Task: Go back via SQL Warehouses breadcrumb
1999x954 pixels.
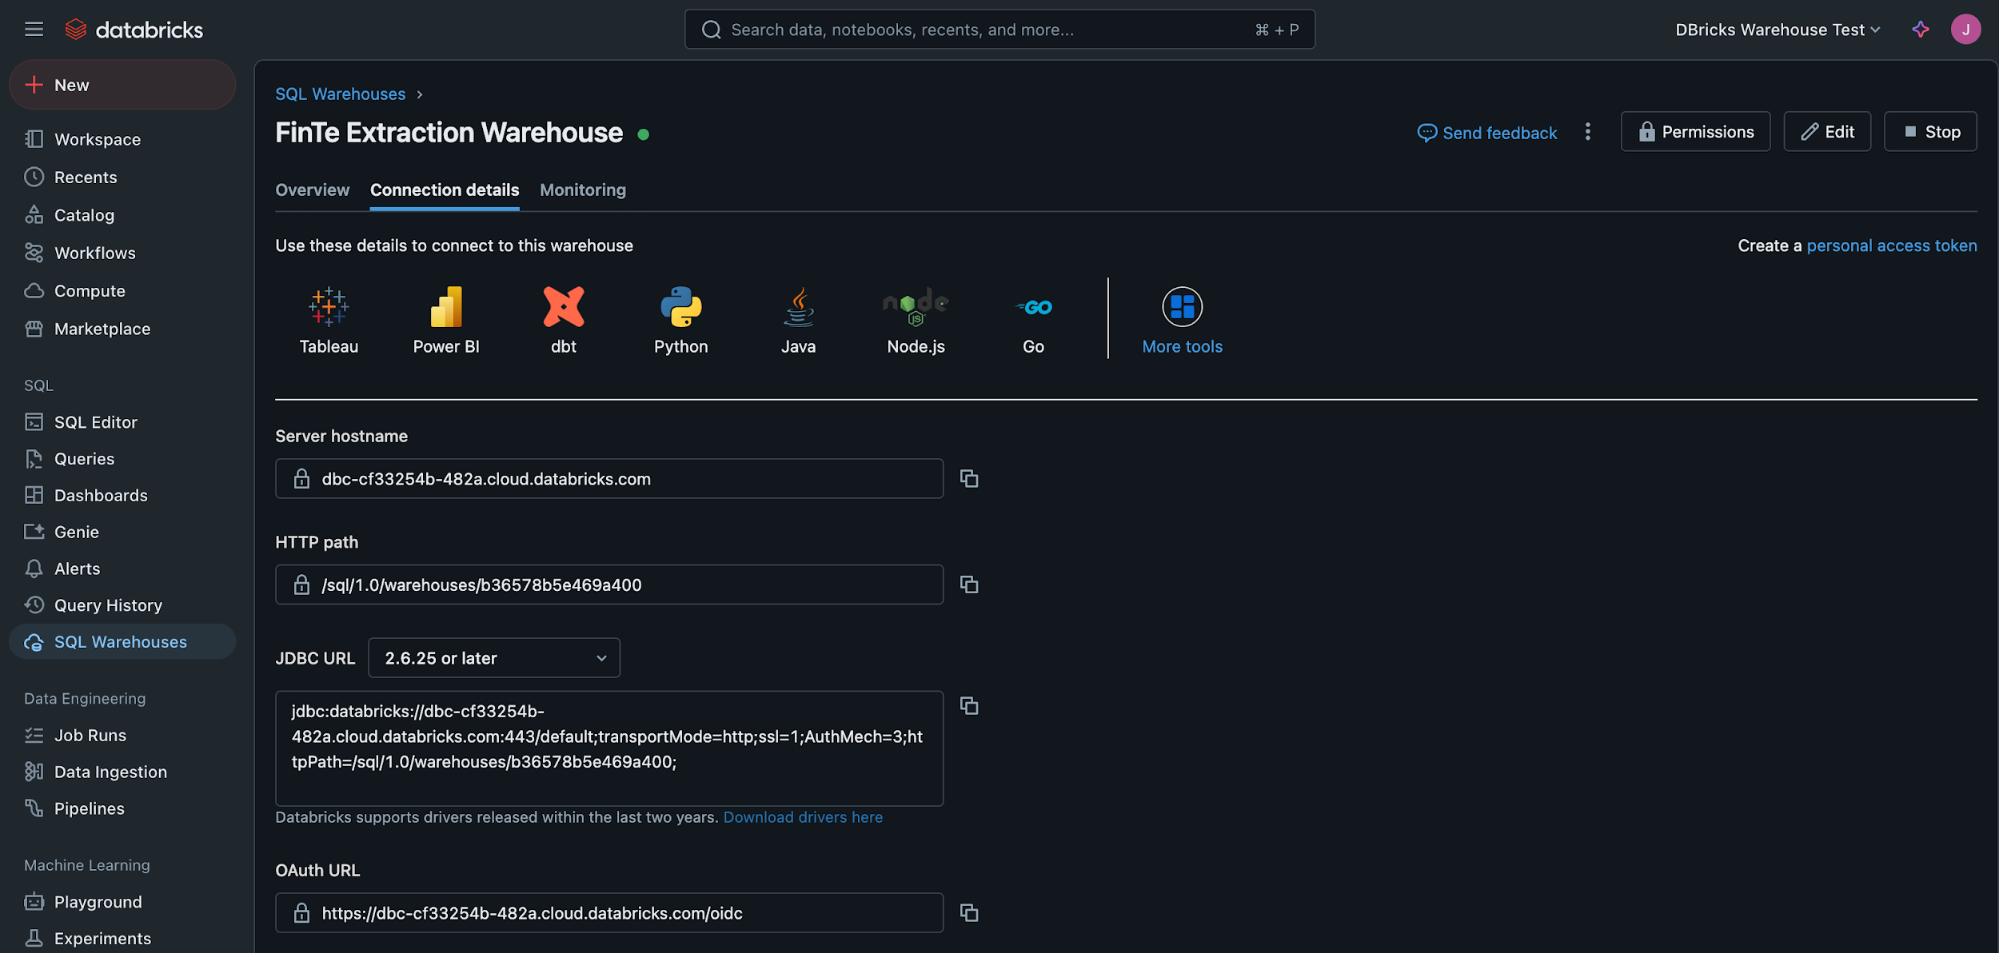Action: pyautogui.click(x=340, y=94)
